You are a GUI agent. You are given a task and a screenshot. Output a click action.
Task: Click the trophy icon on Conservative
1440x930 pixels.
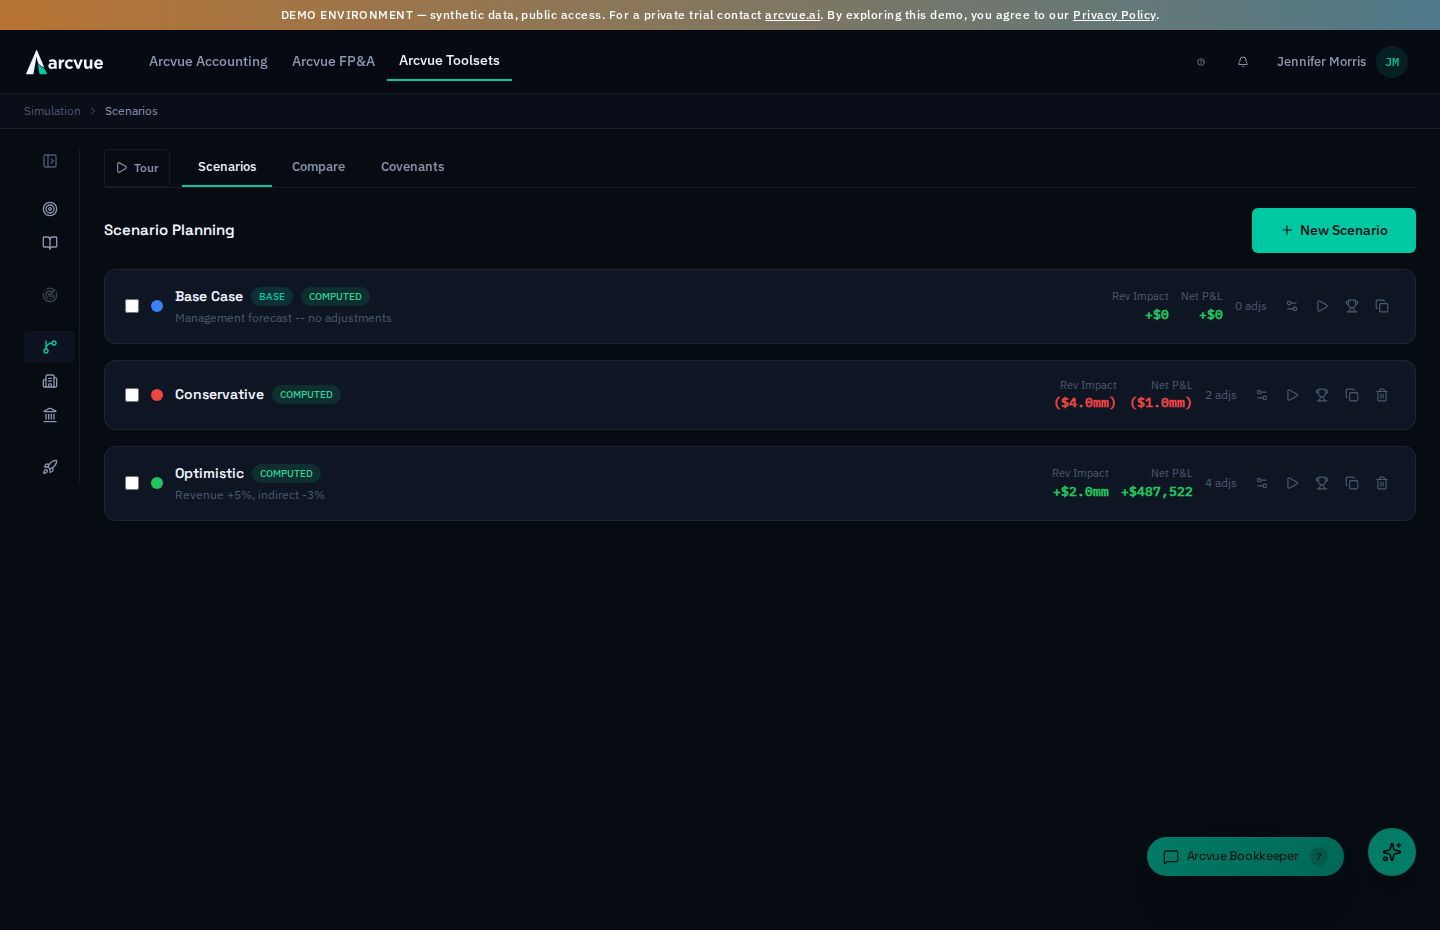pos(1322,395)
